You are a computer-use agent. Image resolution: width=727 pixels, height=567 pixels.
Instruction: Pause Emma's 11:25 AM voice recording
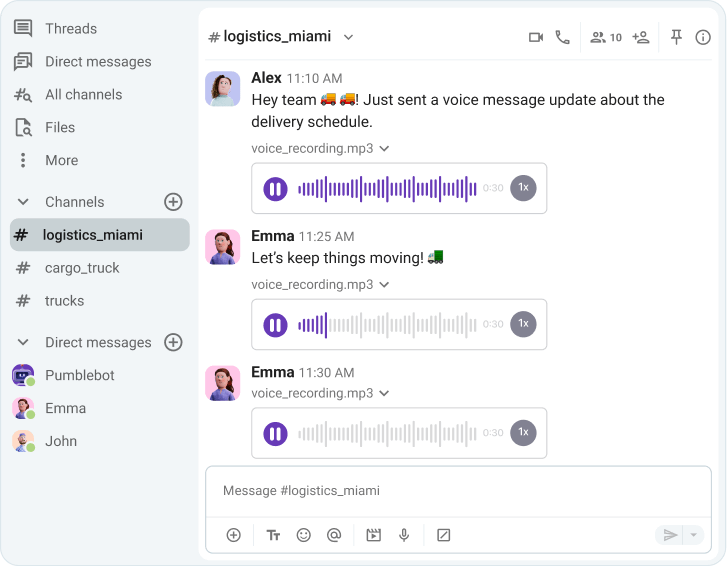coord(275,324)
